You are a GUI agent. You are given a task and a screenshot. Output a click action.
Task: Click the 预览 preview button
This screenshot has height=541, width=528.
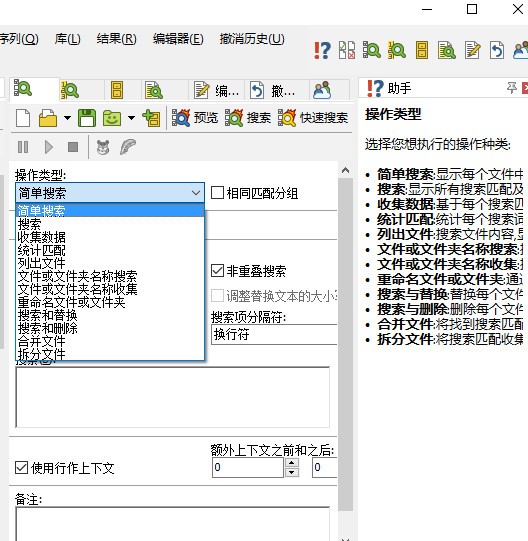point(195,118)
